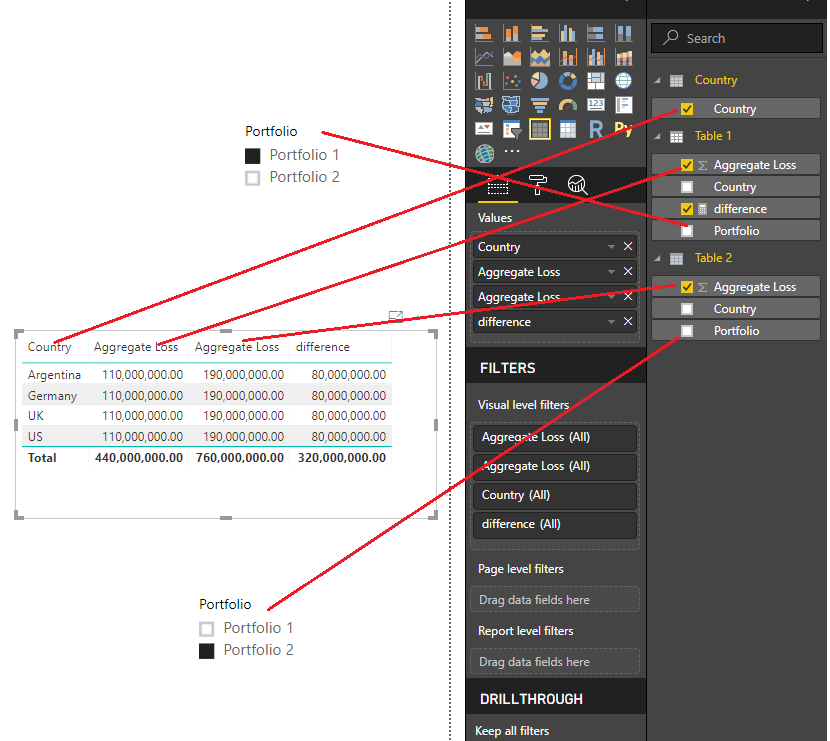
Task: Select the Scatter chart visual
Action: tap(511, 81)
